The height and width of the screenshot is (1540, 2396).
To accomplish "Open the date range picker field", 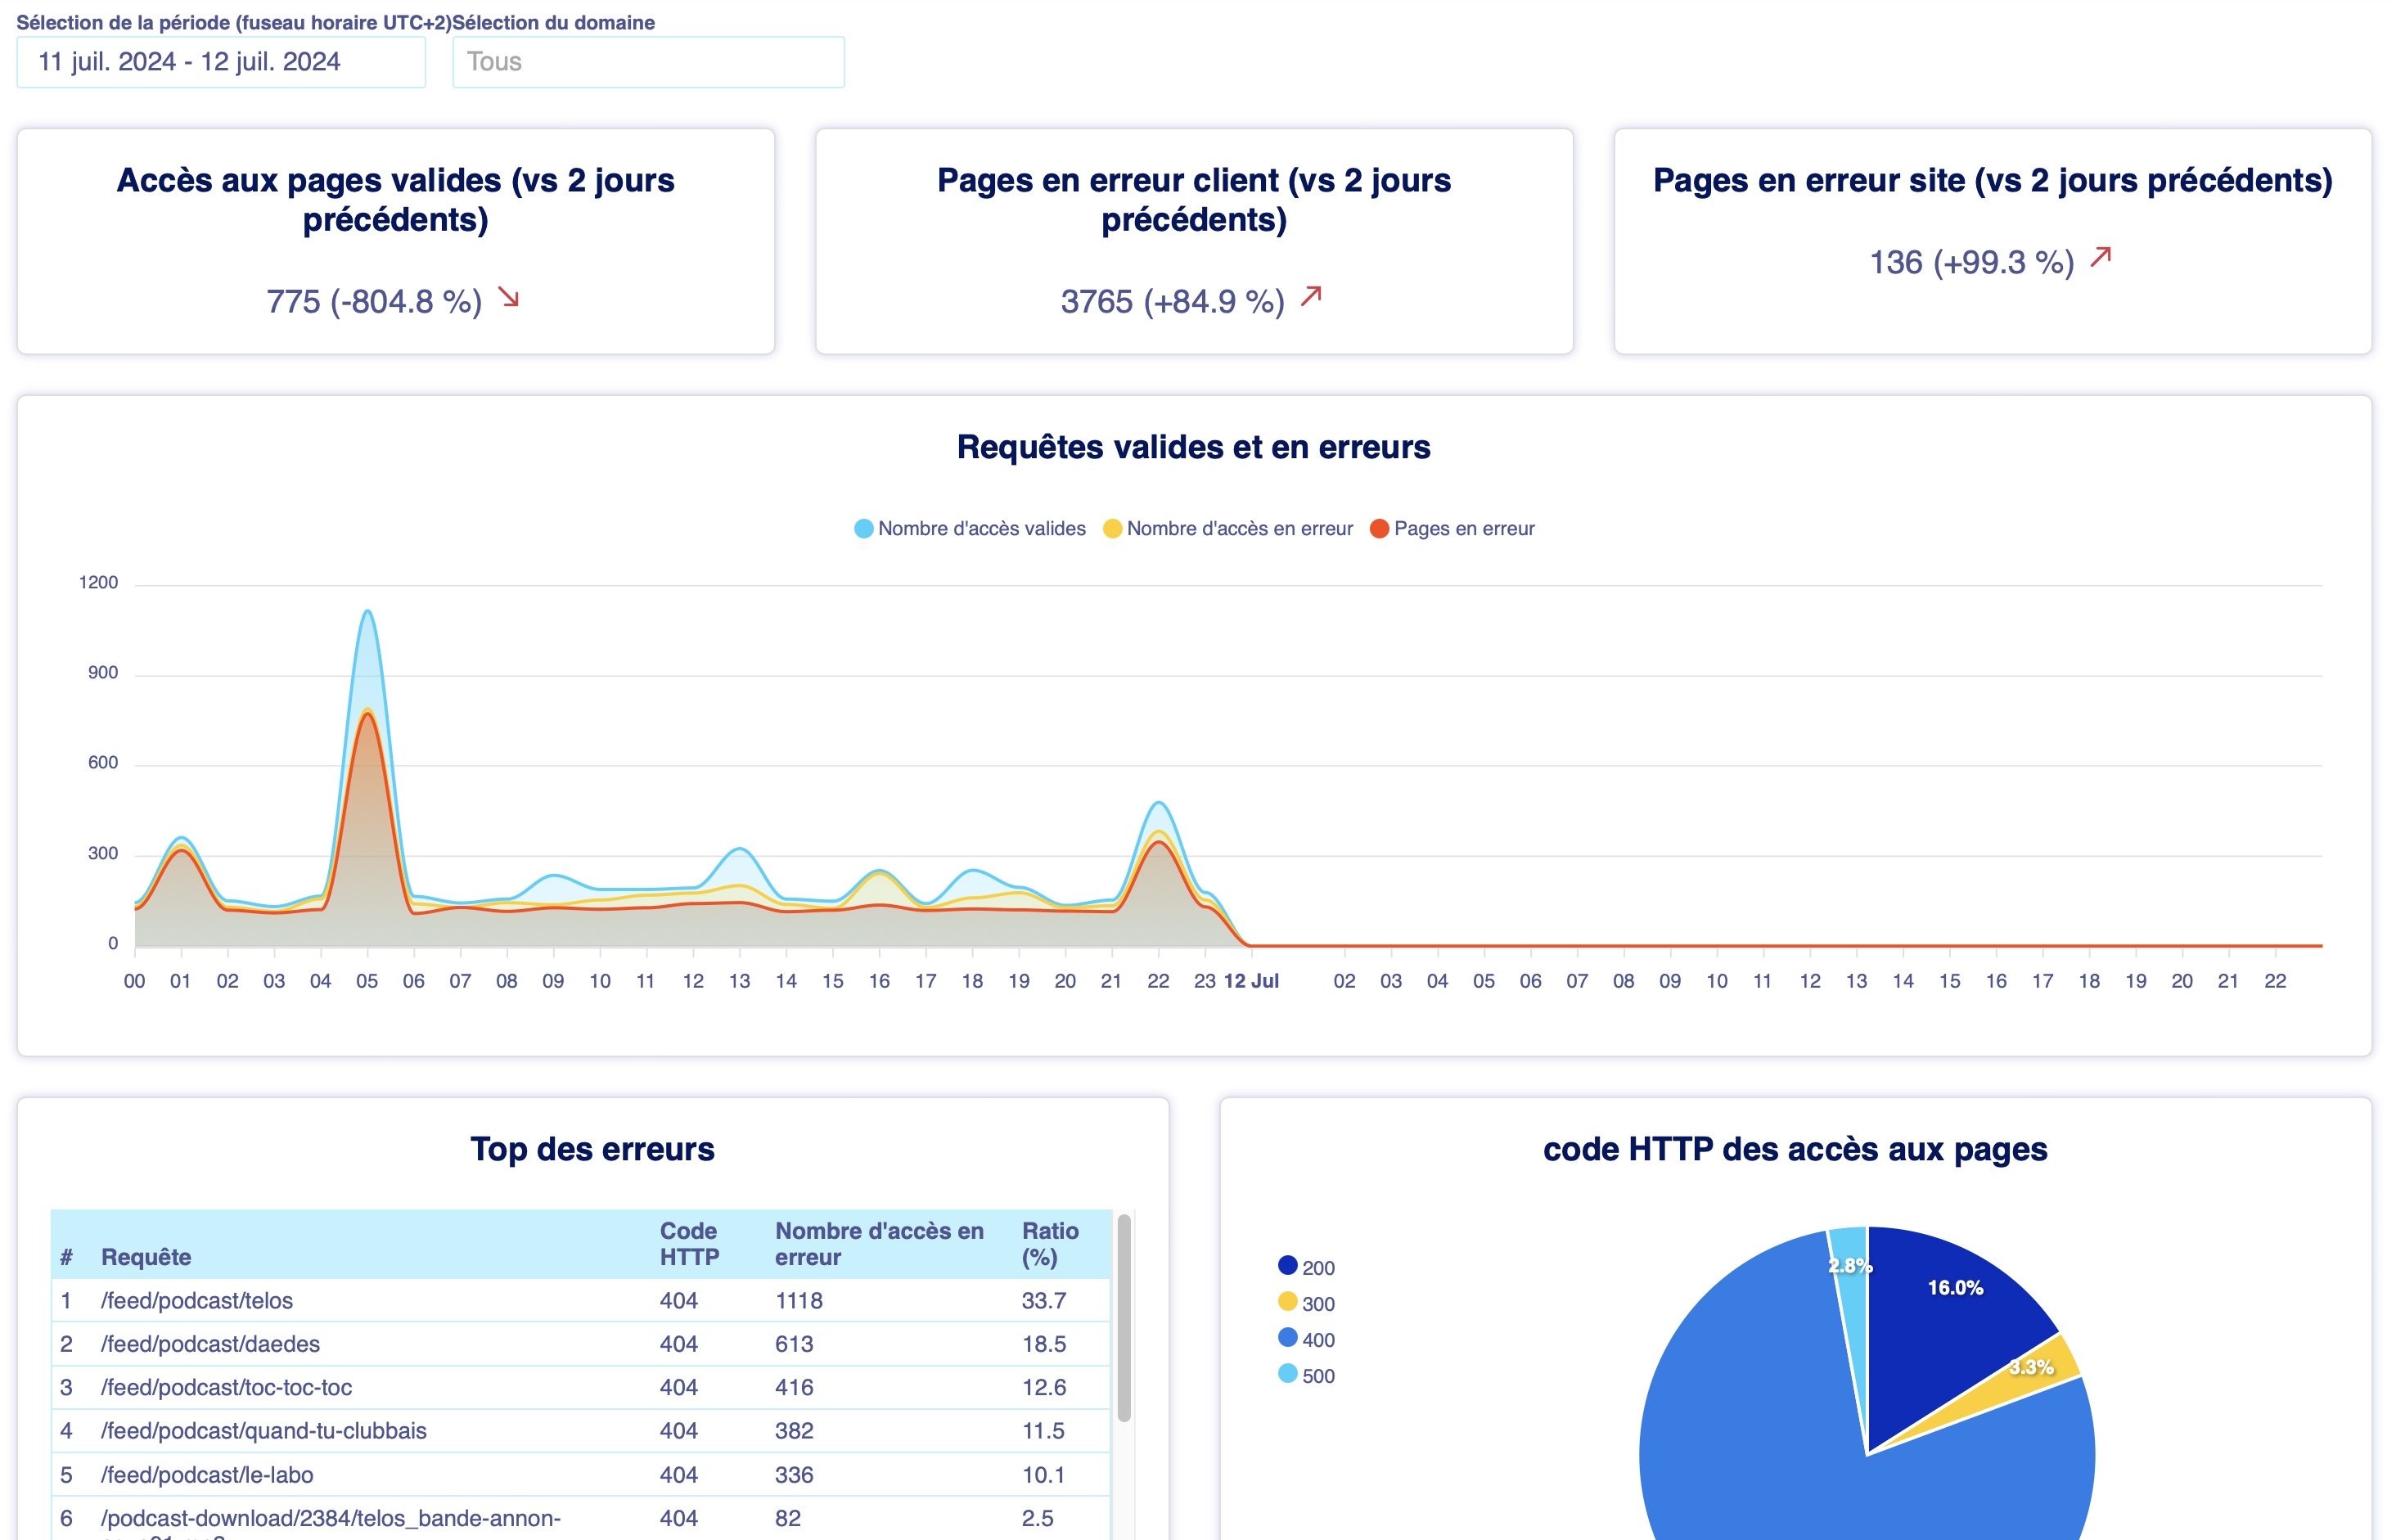I will (221, 62).
